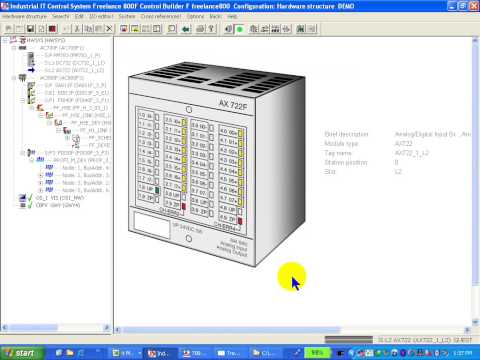Open the Windows start button
The image size is (480, 360).
(22, 353)
